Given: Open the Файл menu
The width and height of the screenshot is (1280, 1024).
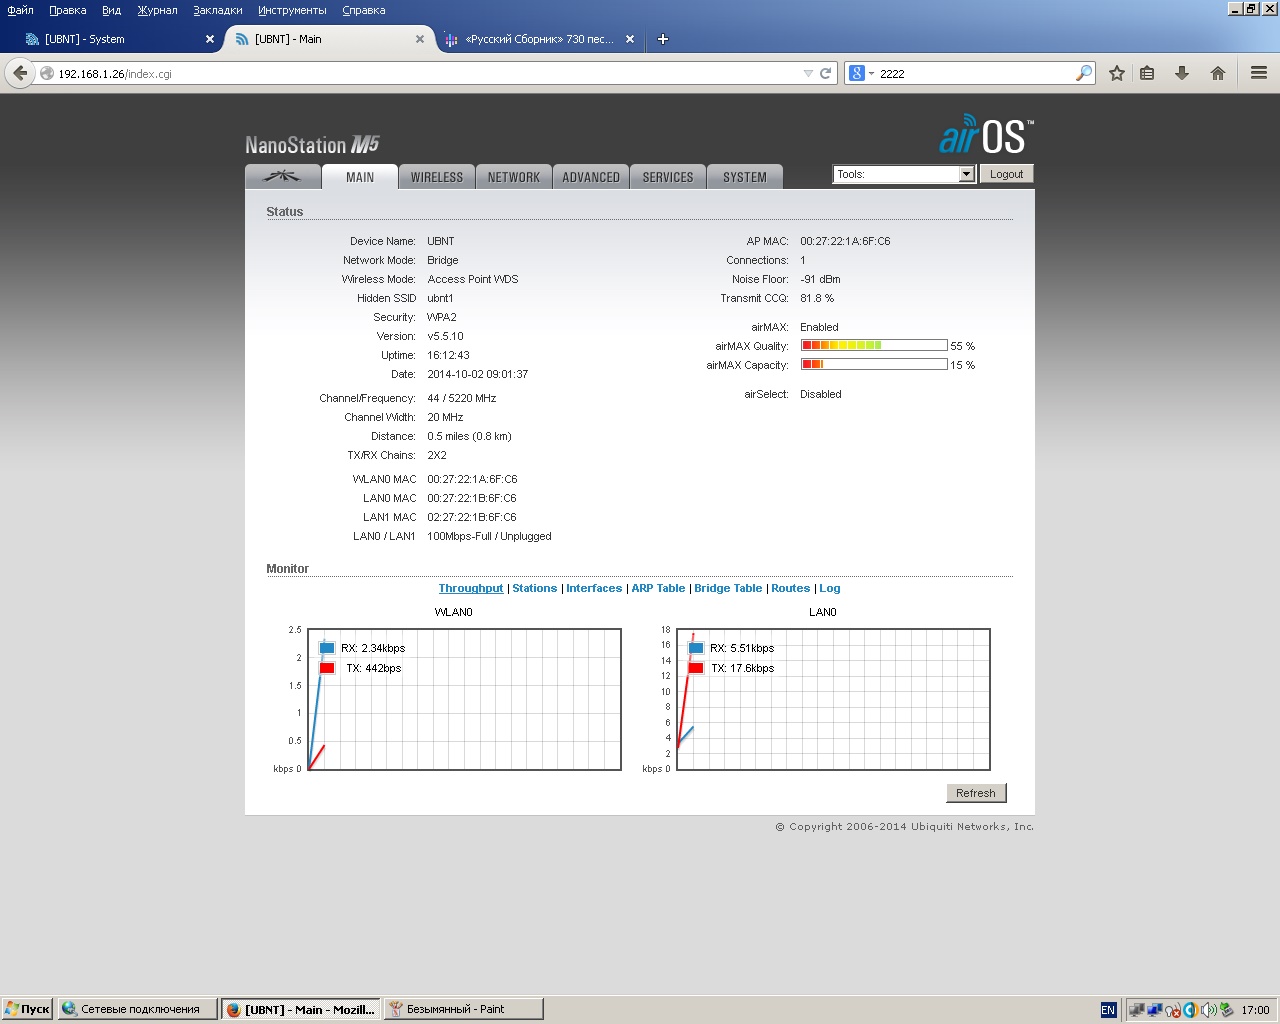Looking at the screenshot, I should click(20, 10).
